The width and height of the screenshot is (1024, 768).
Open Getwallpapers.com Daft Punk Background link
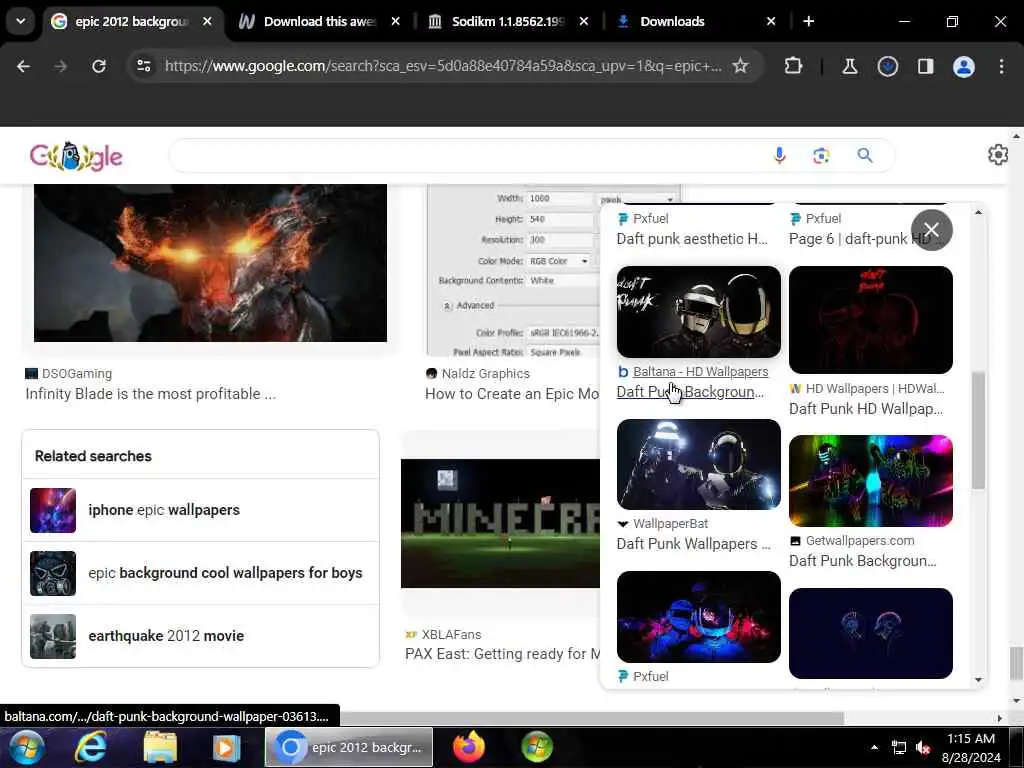click(x=863, y=561)
